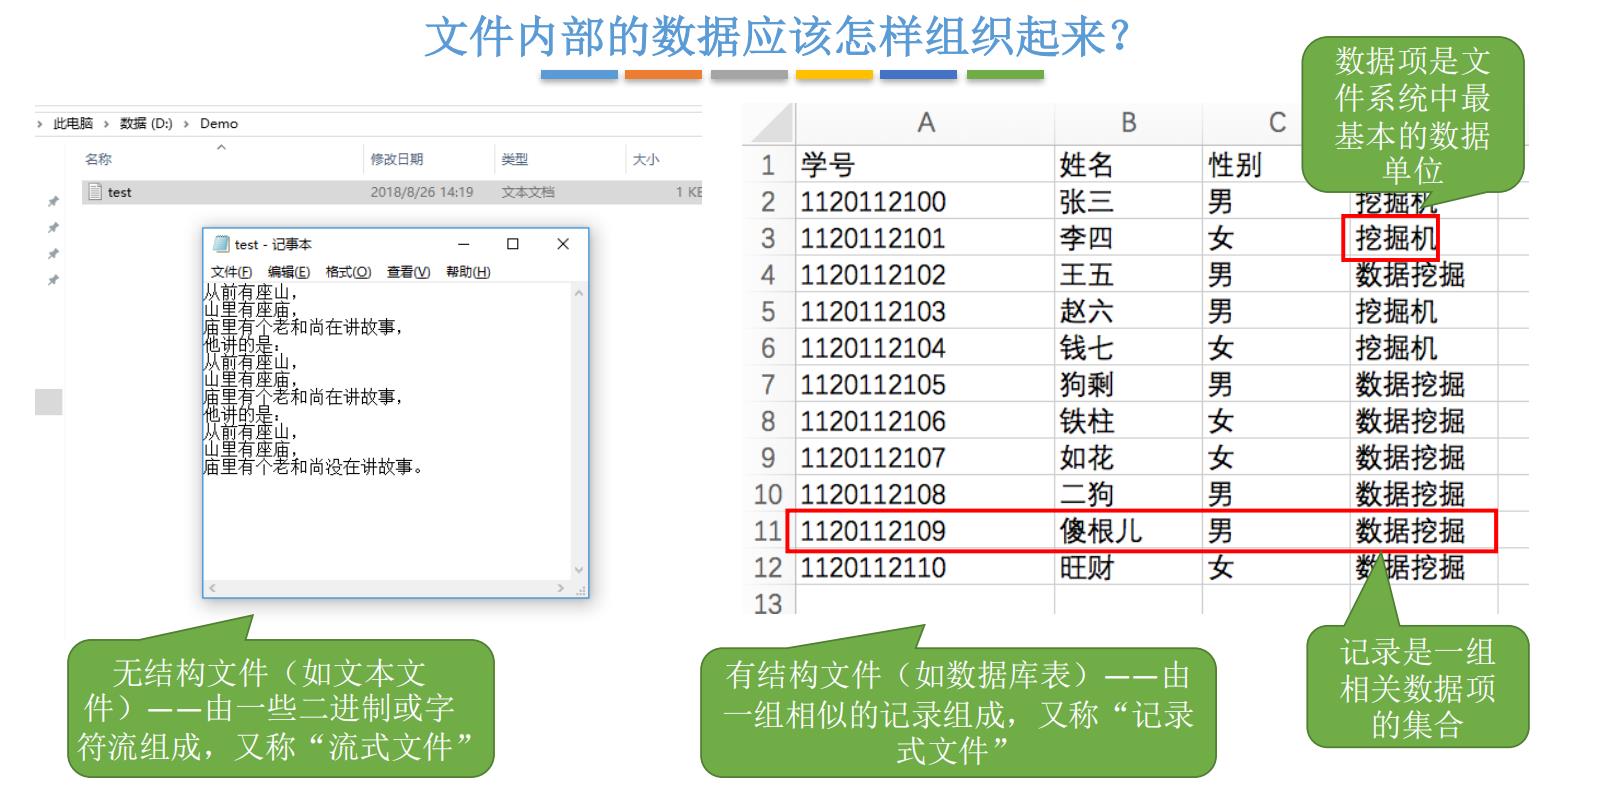The height and width of the screenshot is (790, 1599).
Task: Sort files by the 大小 column header
Action: [646, 159]
